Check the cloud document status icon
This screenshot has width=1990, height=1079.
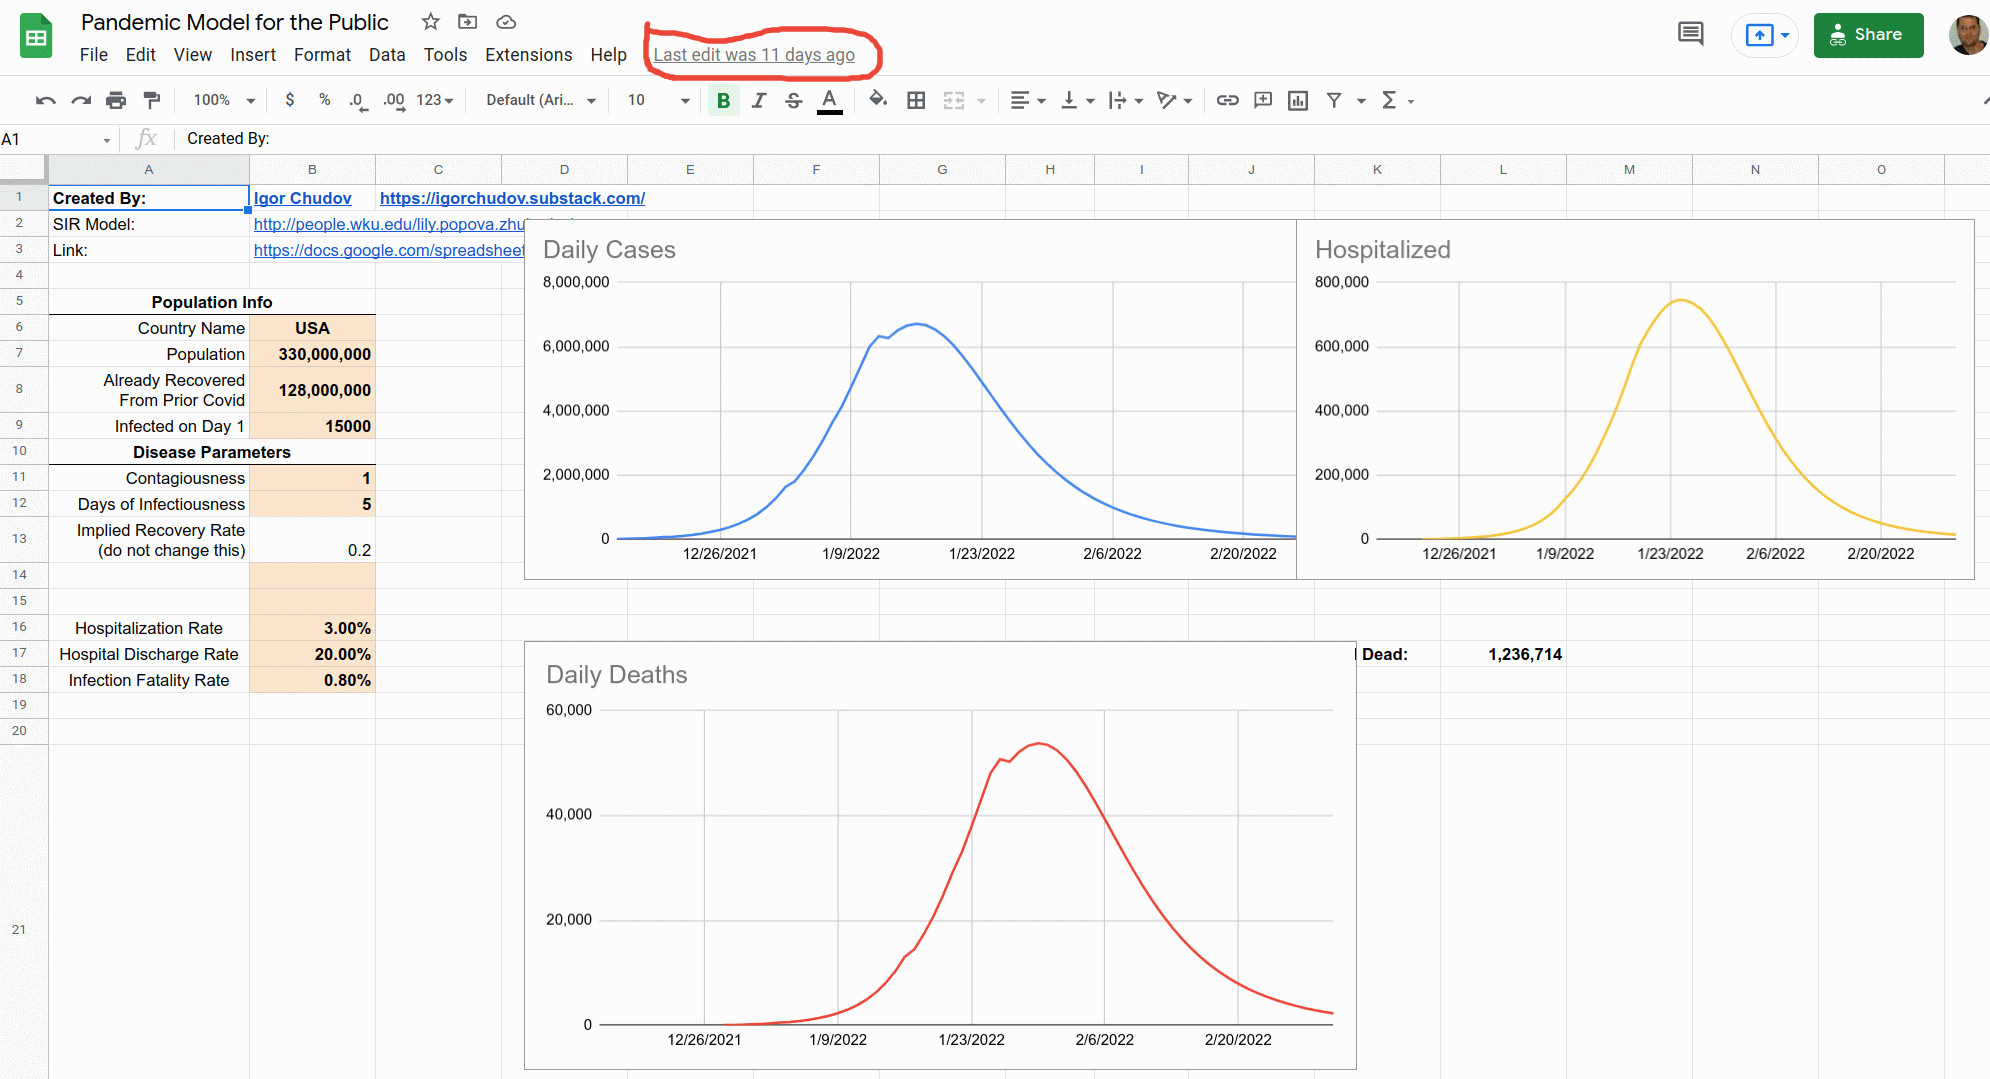point(506,21)
